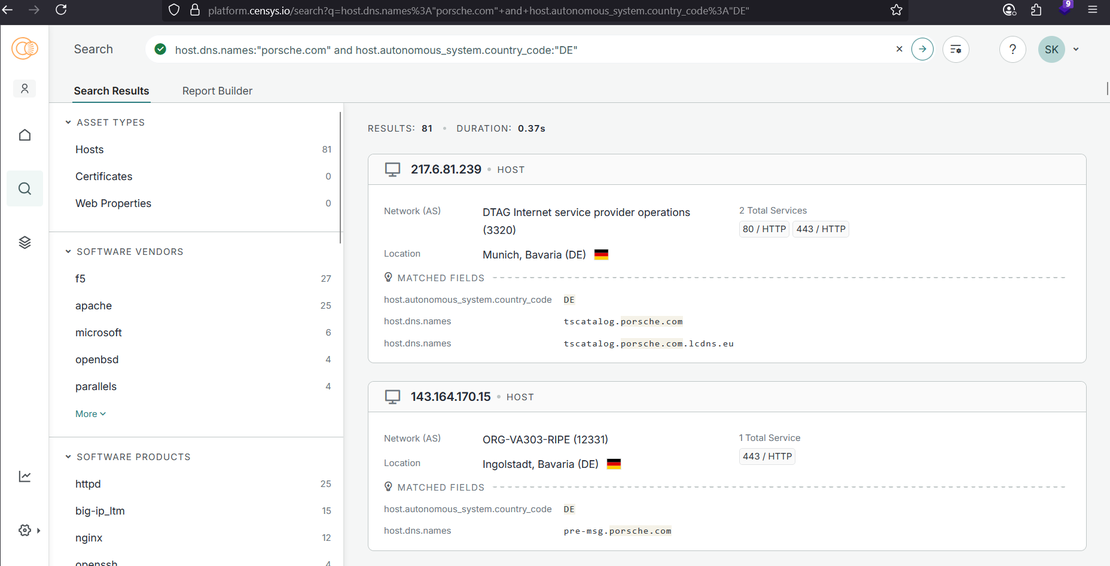The height and width of the screenshot is (566, 1110).
Task: Click the Censys logo in the sidebar
Action: [x=24, y=49]
